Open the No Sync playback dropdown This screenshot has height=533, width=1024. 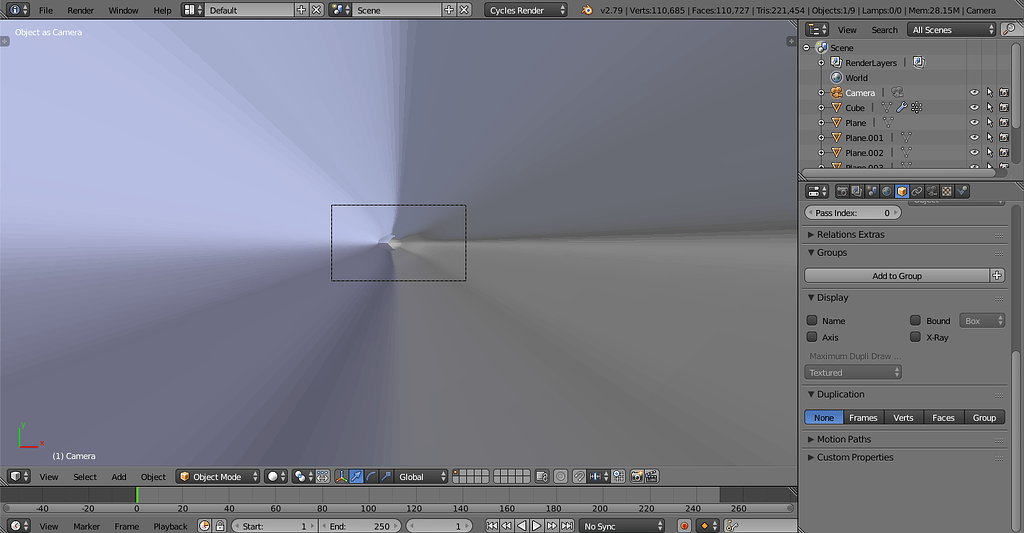[x=622, y=526]
